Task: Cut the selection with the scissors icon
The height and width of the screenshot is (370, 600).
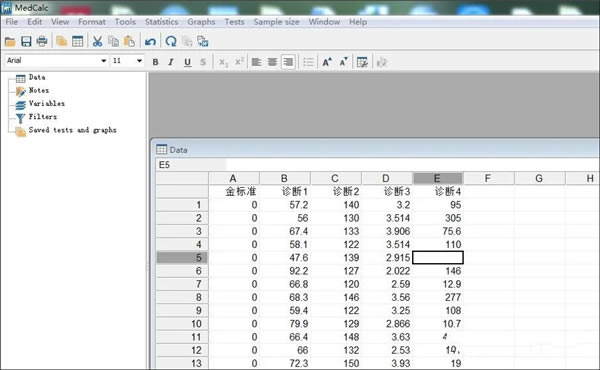Action: click(x=97, y=41)
